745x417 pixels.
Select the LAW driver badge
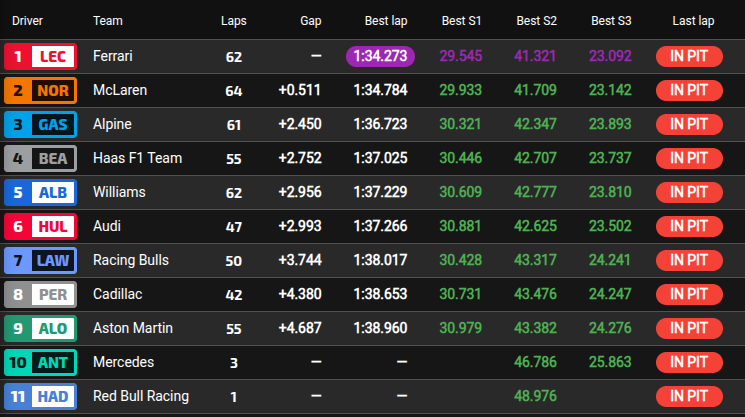[39, 261]
